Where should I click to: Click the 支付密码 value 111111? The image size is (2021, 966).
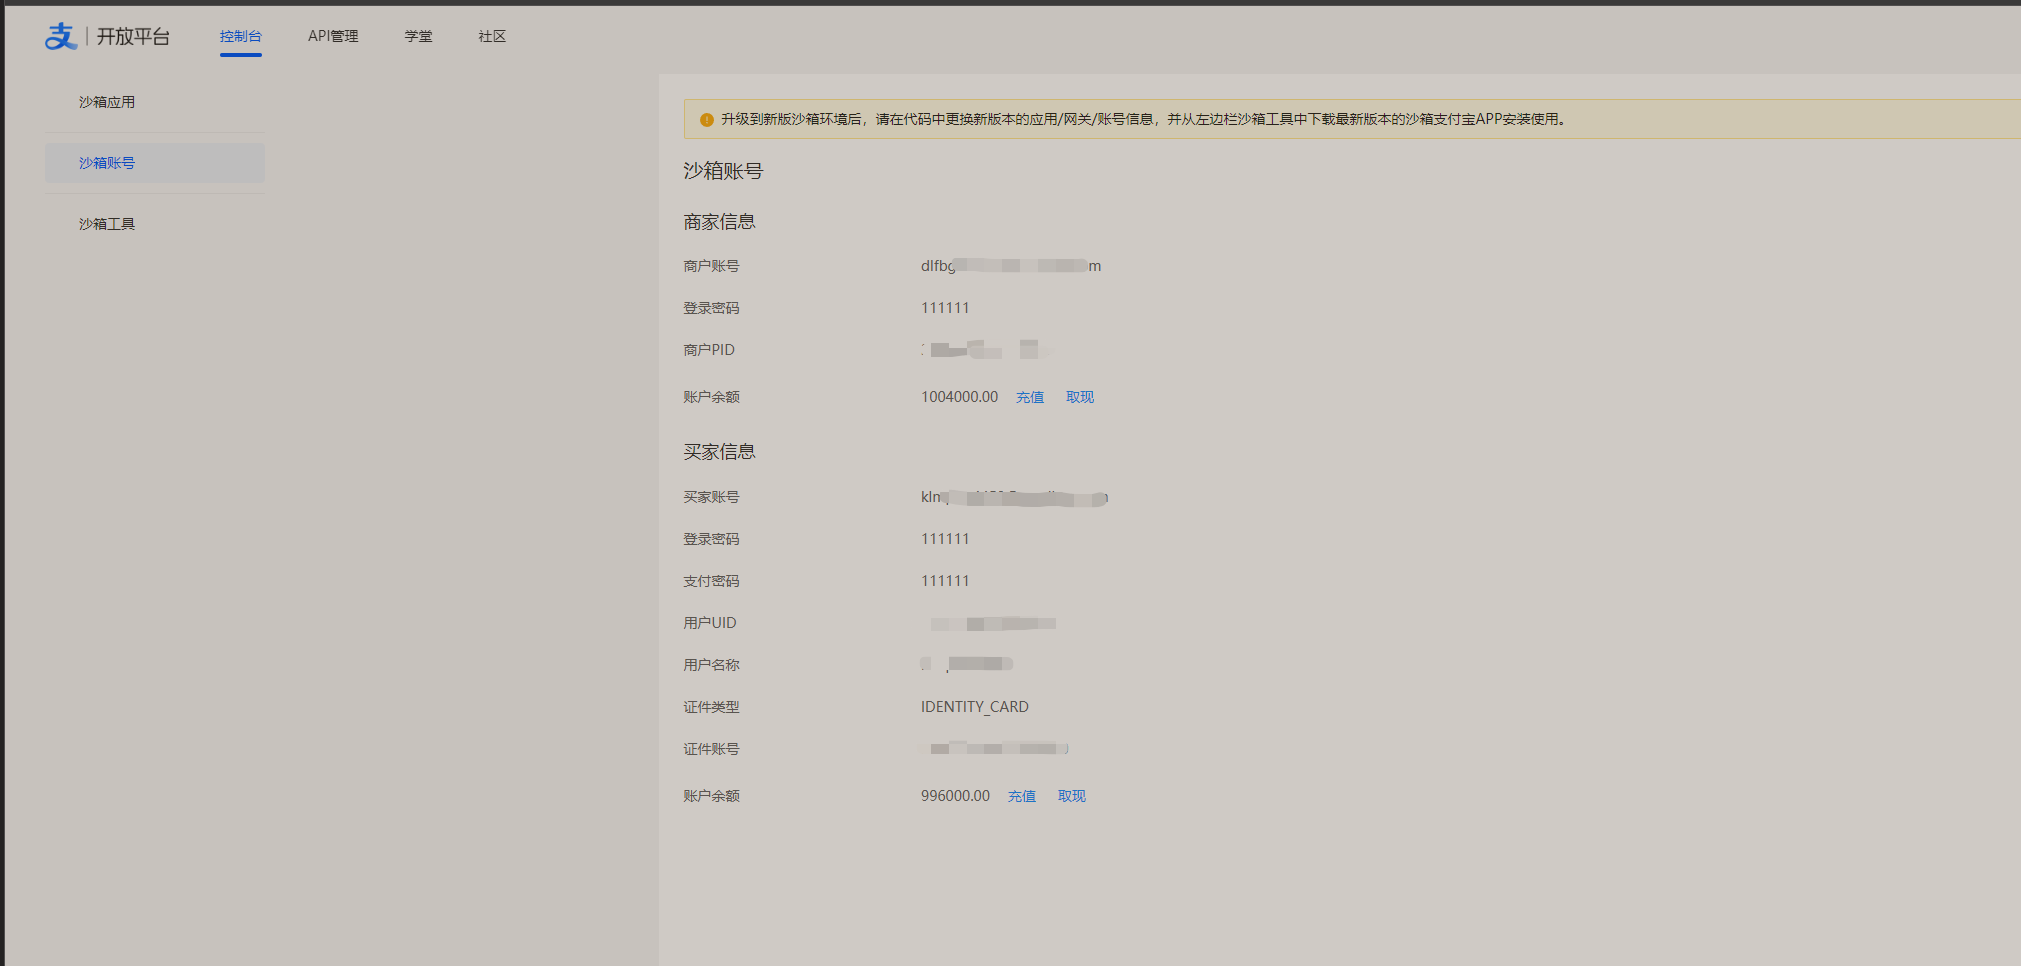[945, 581]
